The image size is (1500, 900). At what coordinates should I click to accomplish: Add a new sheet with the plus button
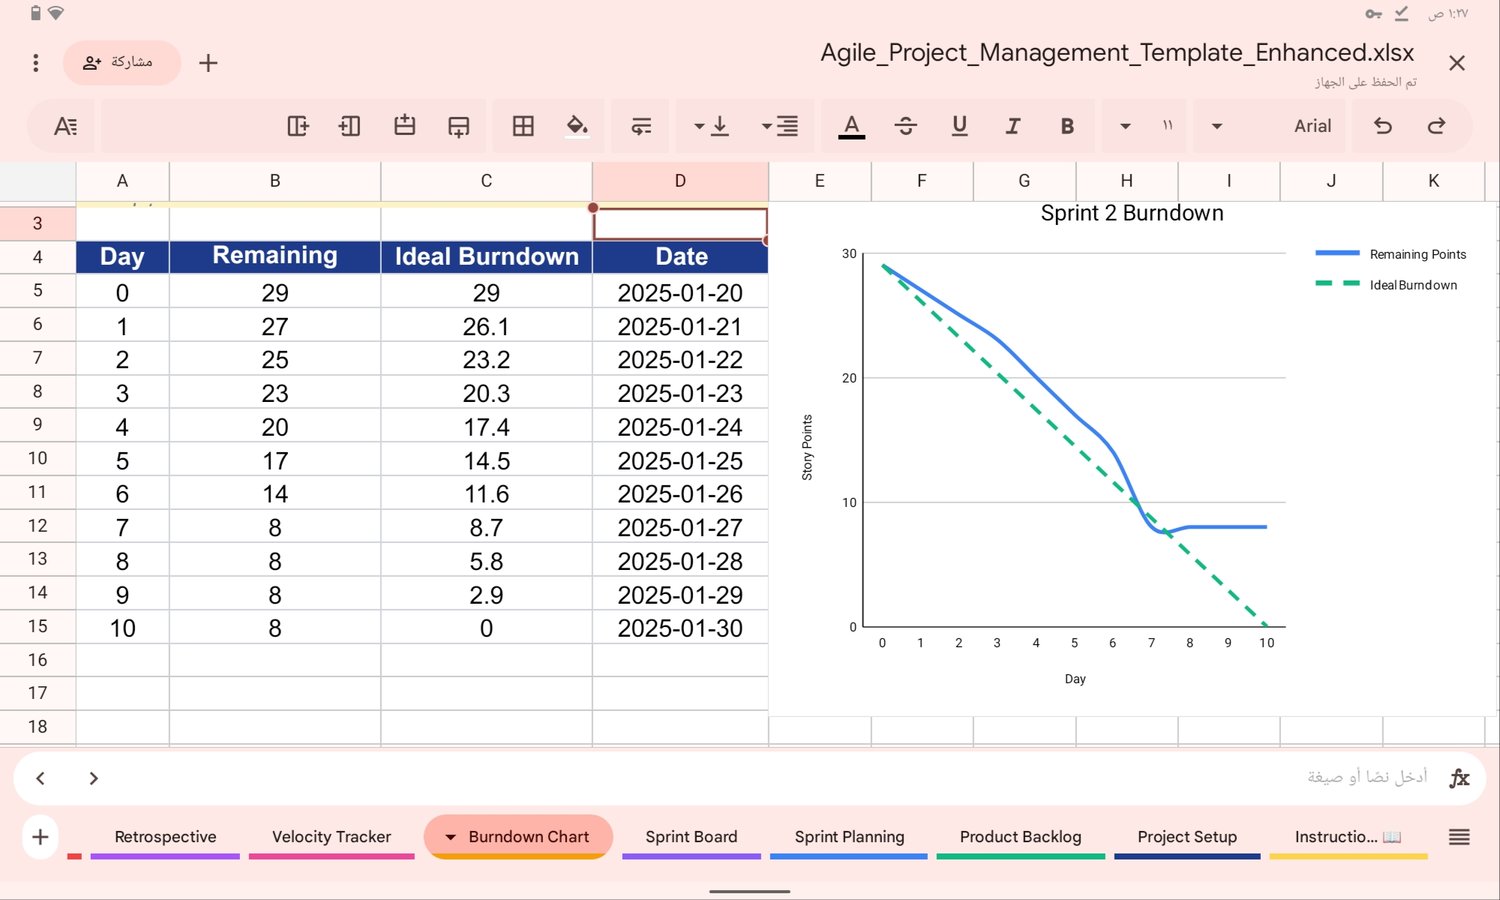point(40,837)
